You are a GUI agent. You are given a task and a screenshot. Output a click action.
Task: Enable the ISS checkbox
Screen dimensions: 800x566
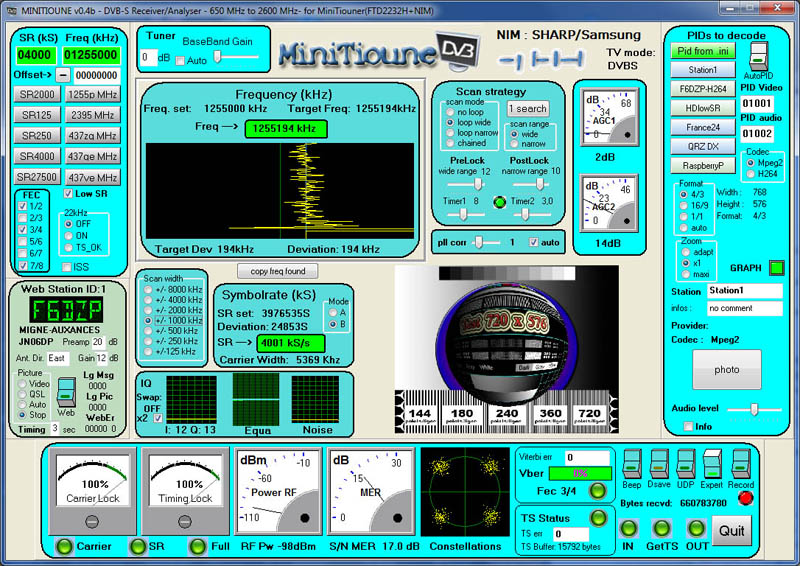(x=66, y=267)
